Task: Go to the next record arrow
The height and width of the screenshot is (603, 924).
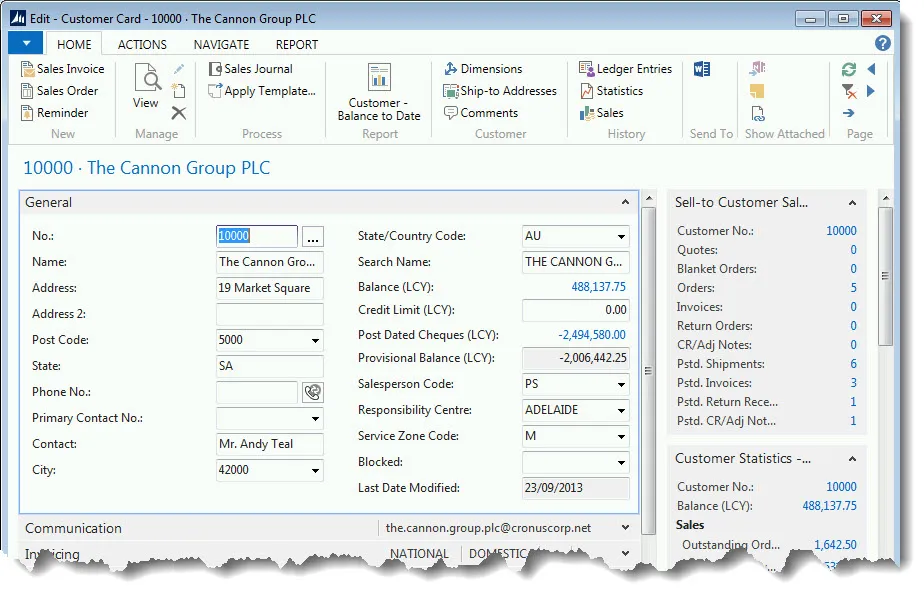Action: coord(871,91)
